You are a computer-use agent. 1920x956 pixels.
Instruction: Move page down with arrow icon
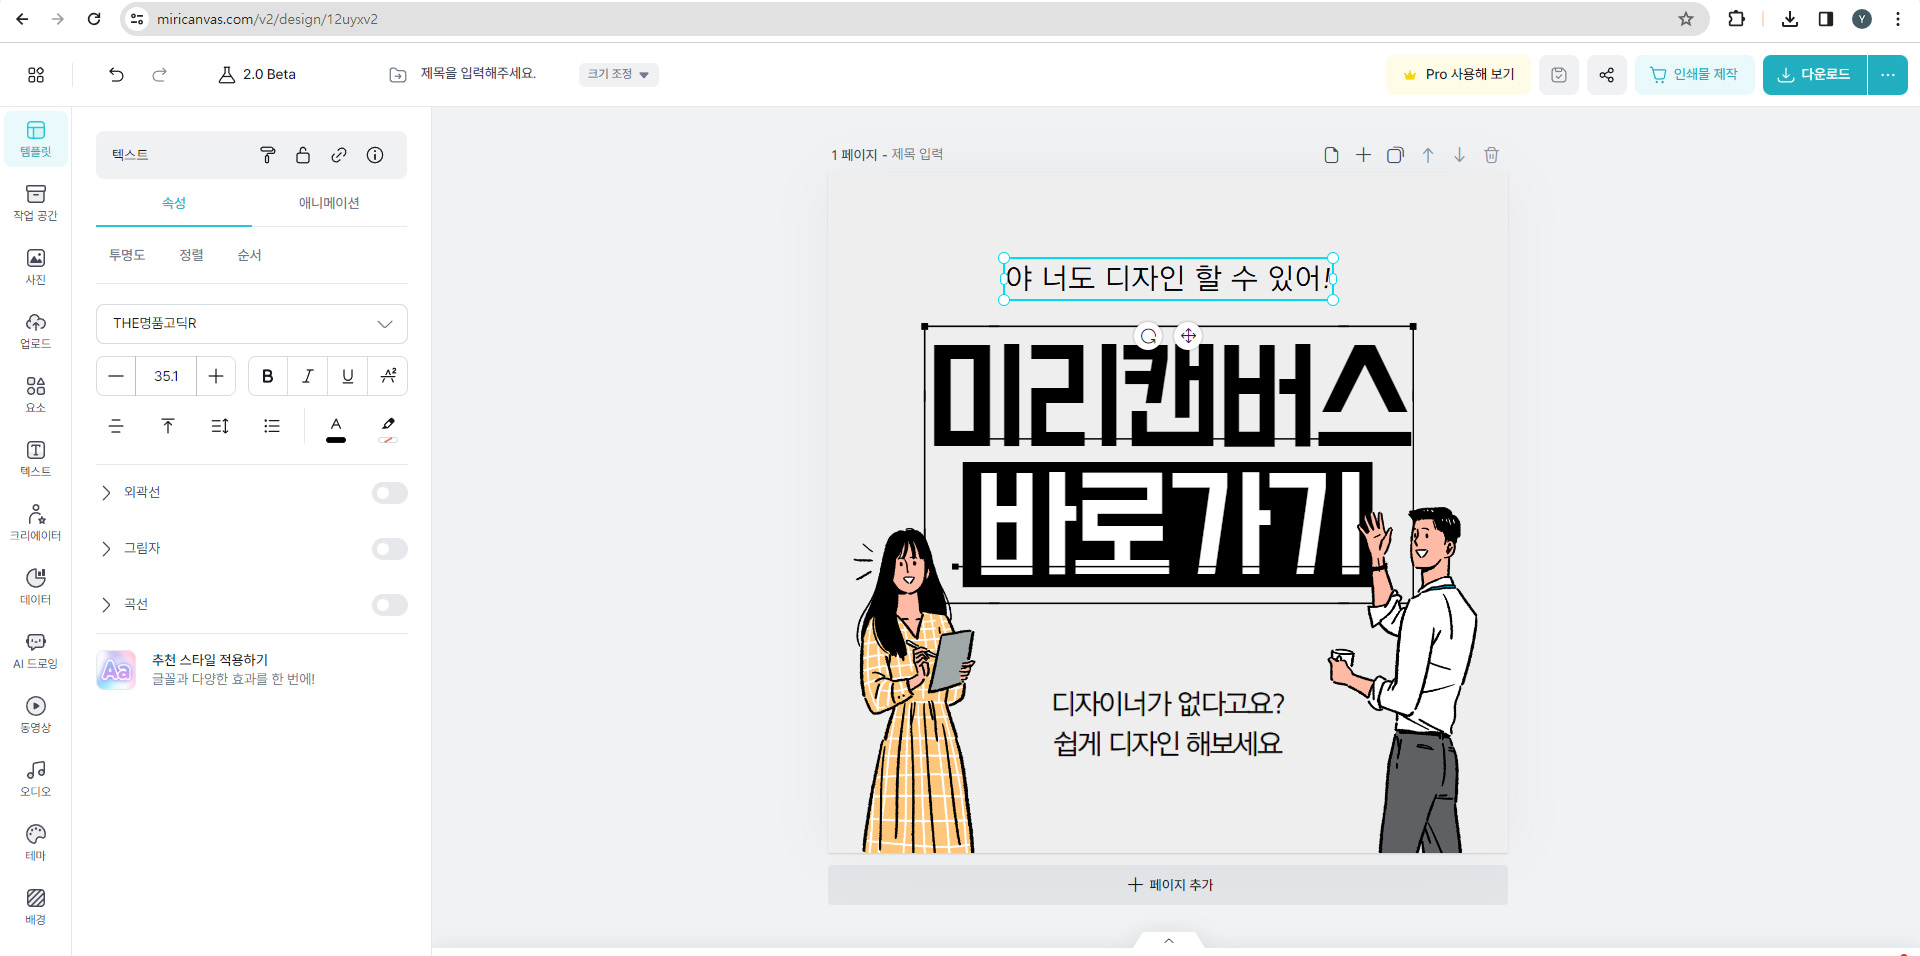coord(1459,155)
